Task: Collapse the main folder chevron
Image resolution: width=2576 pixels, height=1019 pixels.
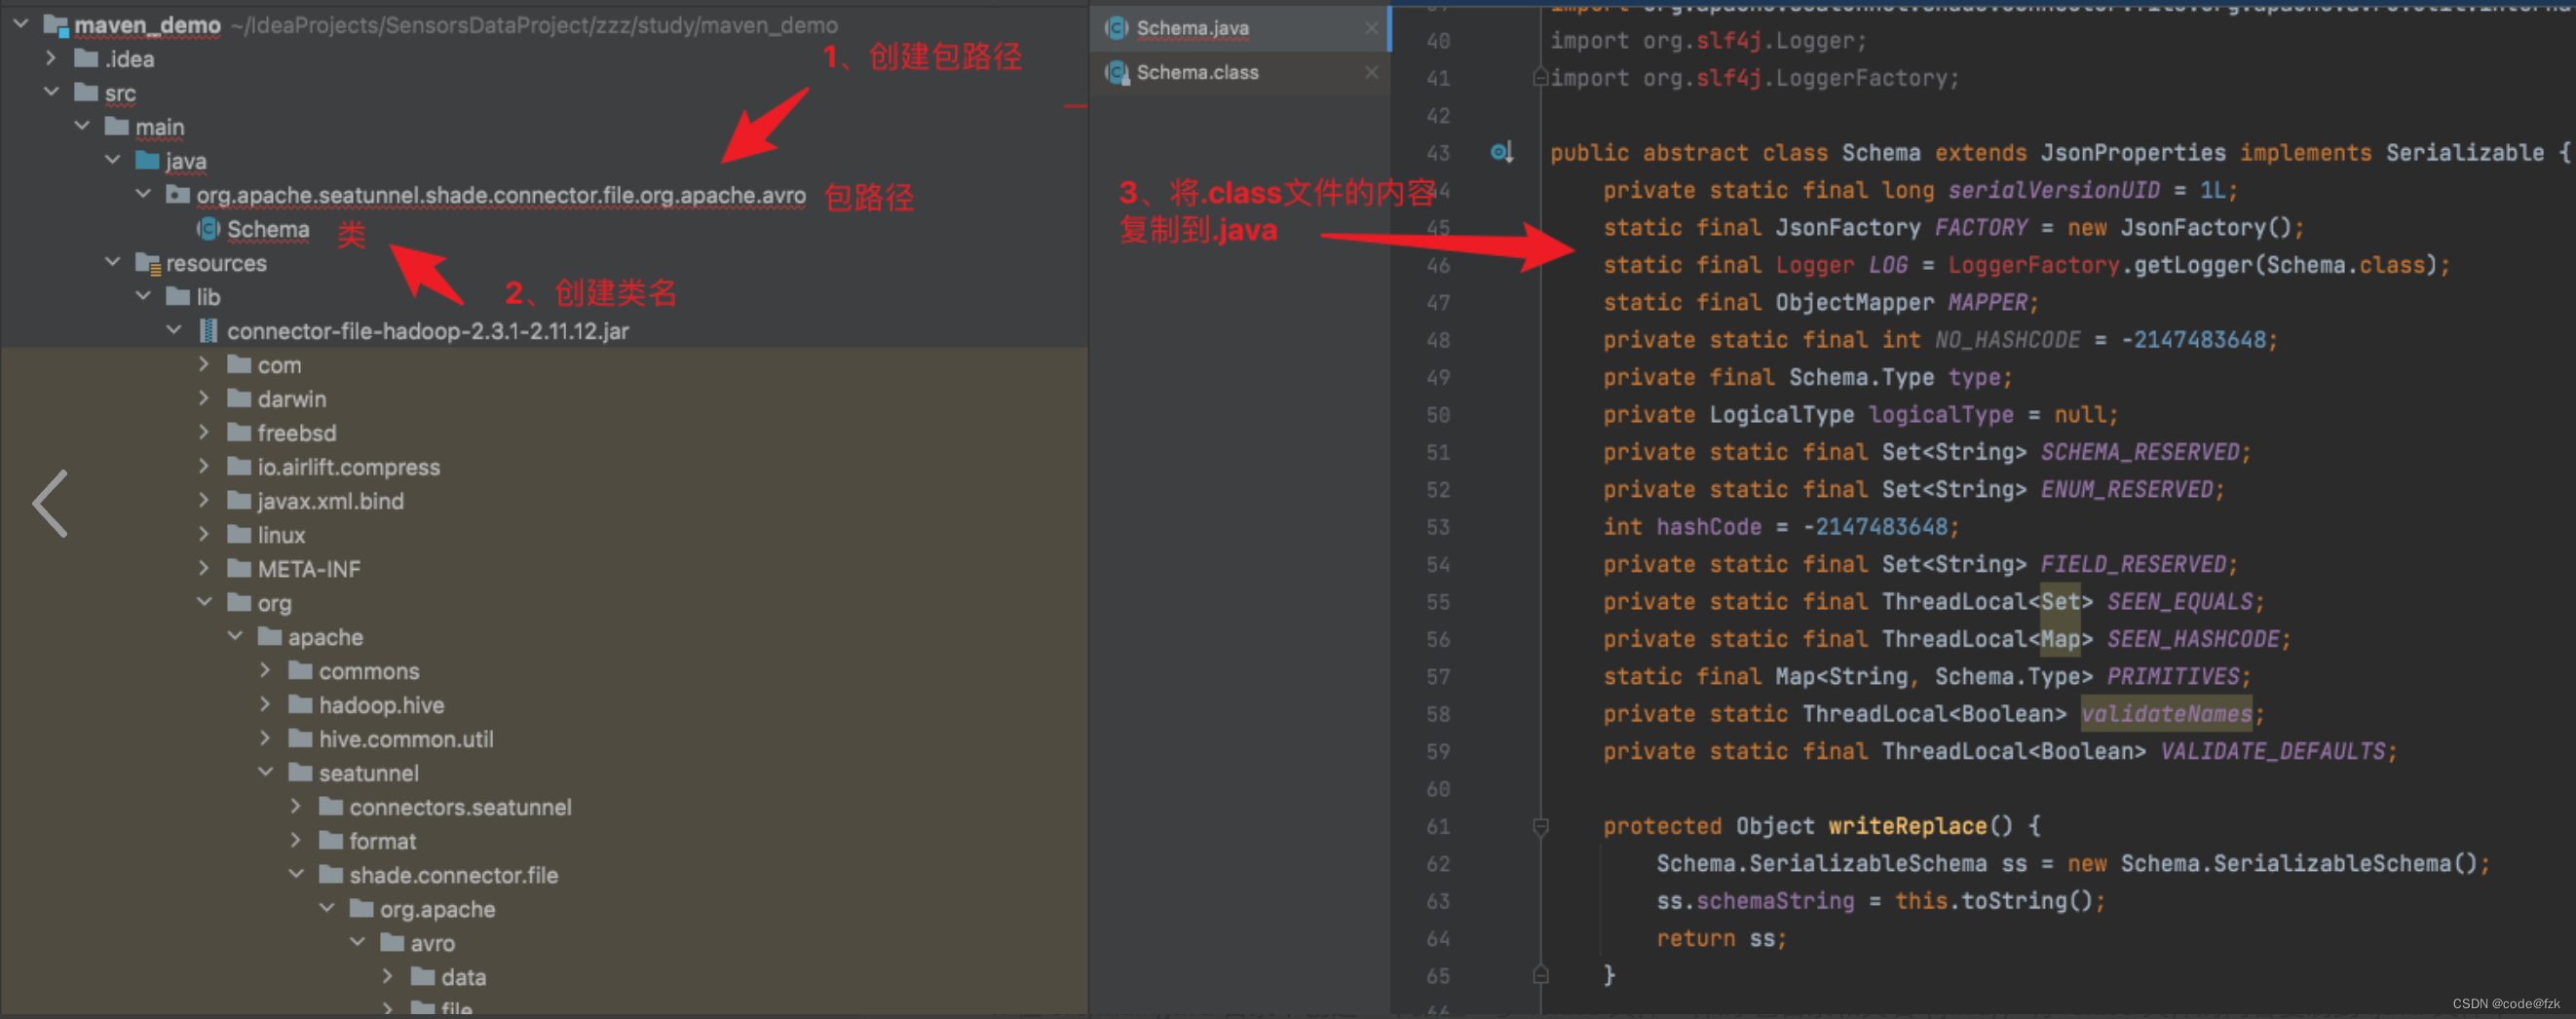Action: pos(82,126)
